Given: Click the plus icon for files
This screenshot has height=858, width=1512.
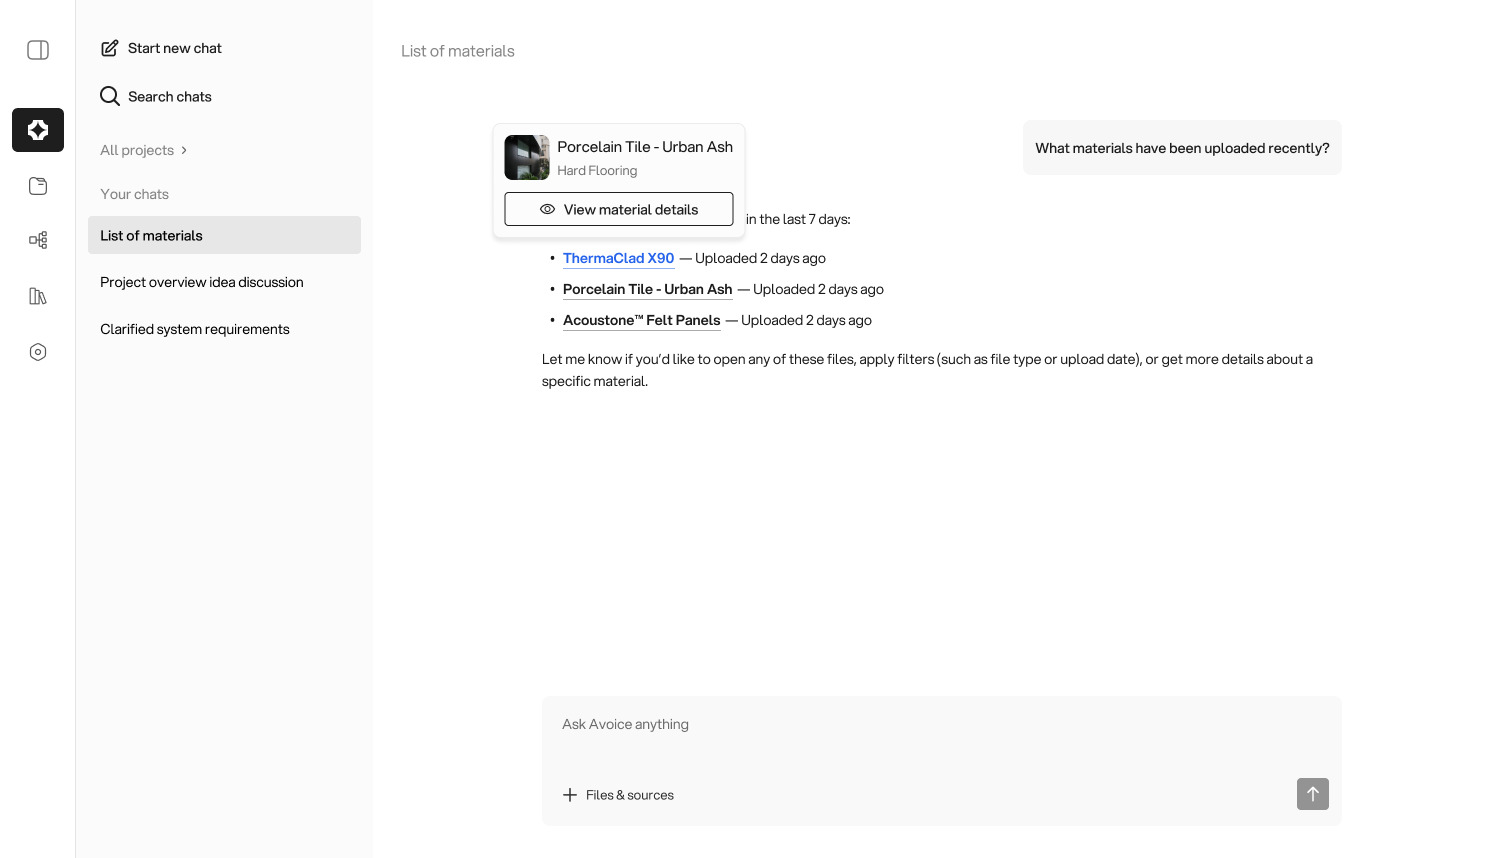Looking at the screenshot, I should [570, 795].
